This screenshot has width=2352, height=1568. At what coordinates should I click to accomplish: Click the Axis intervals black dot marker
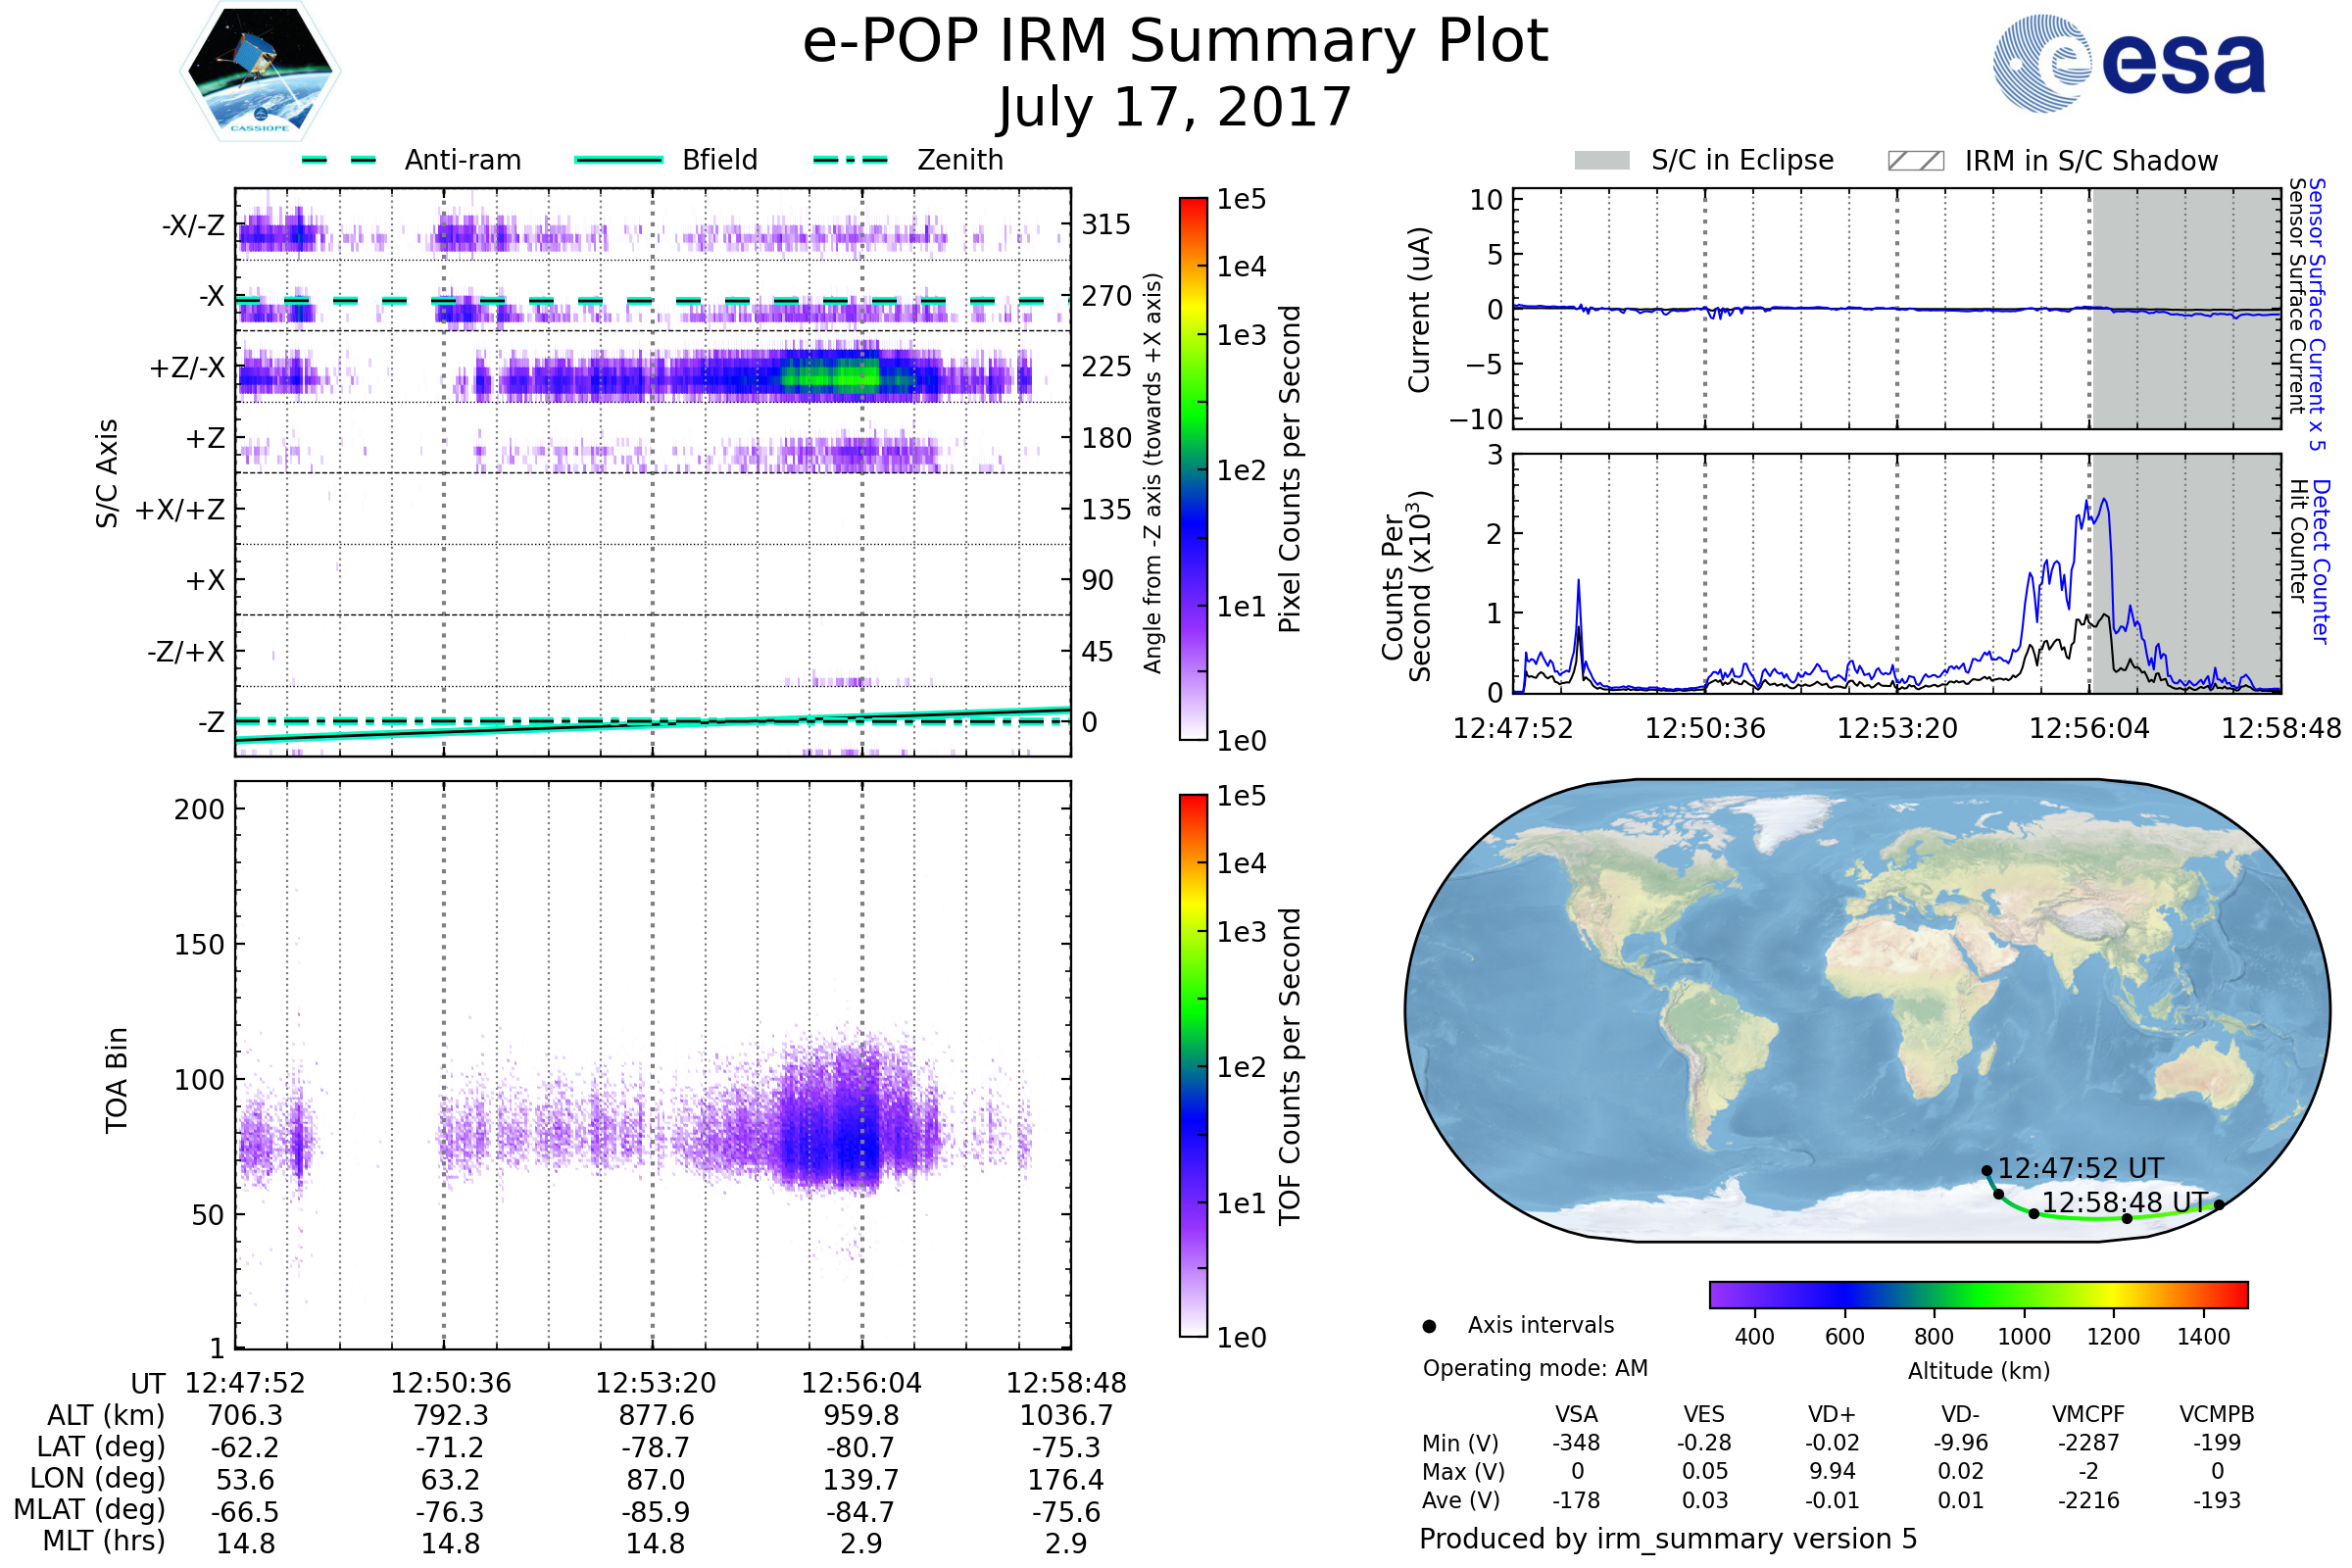(x=1429, y=1326)
